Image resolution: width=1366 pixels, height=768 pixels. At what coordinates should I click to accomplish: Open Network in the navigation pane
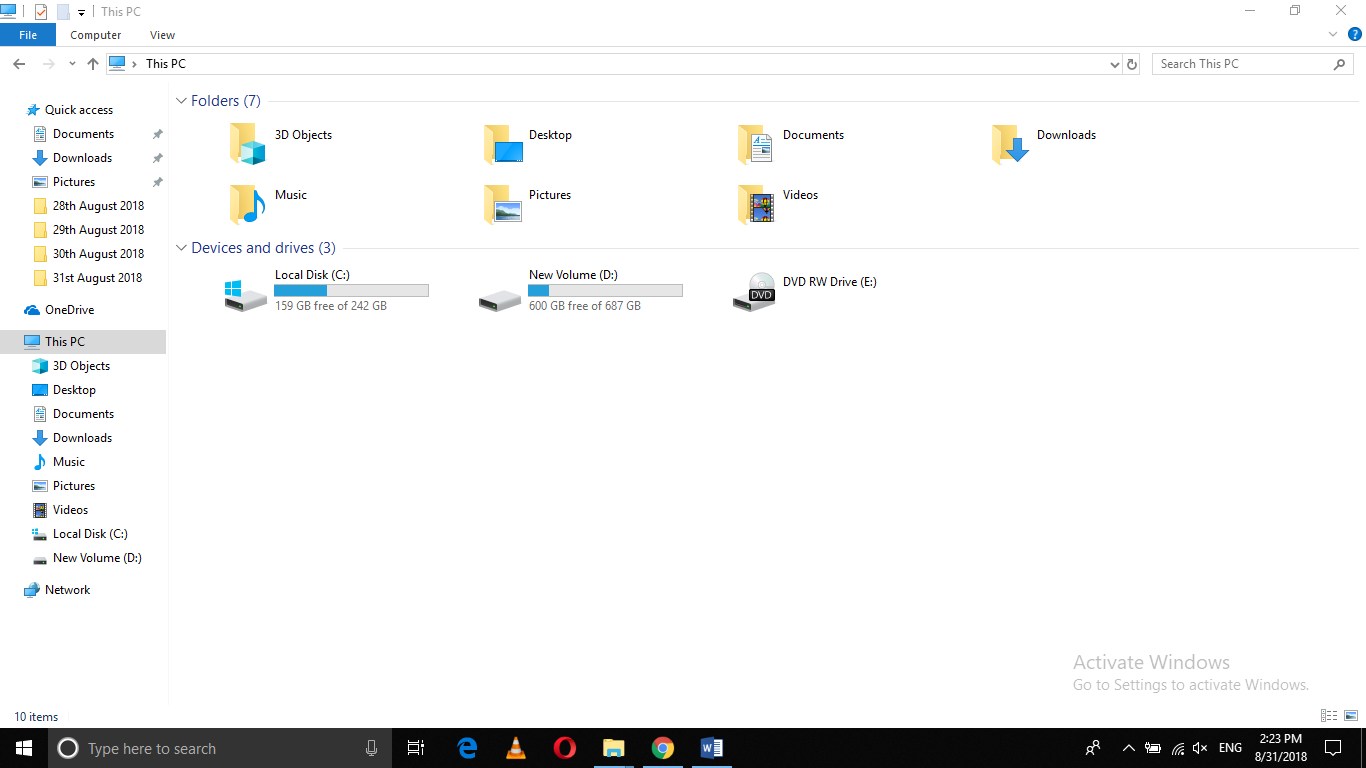pyautogui.click(x=67, y=589)
